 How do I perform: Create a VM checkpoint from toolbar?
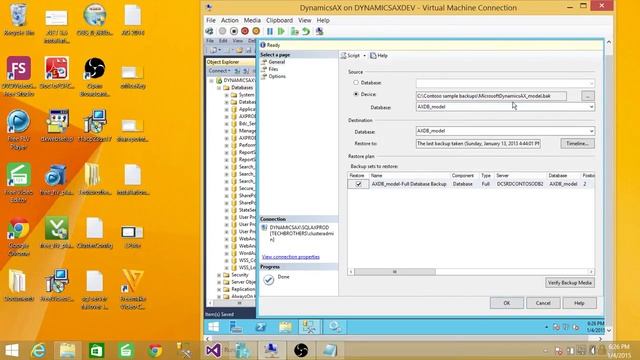pyautogui.click(x=295, y=31)
